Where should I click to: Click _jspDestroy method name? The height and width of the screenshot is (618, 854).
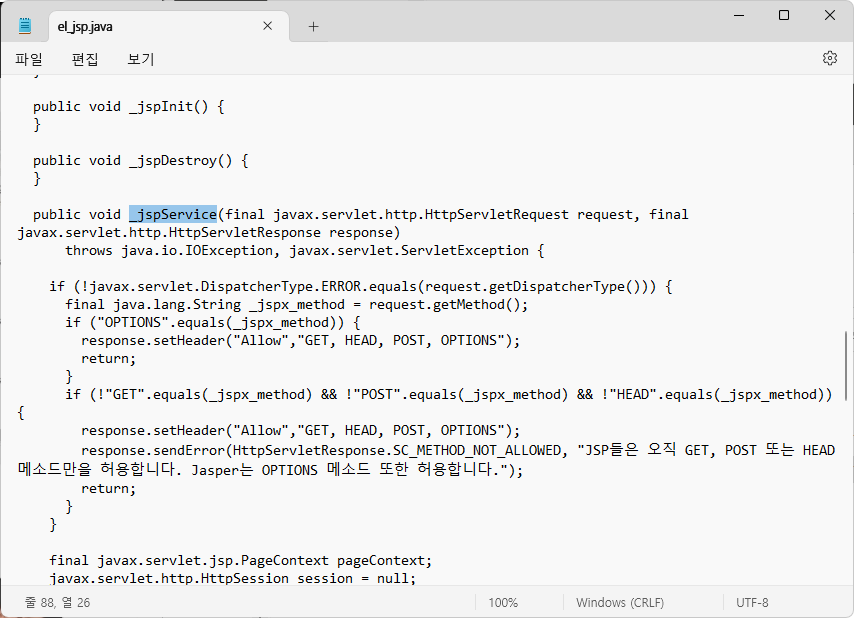[181, 161]
